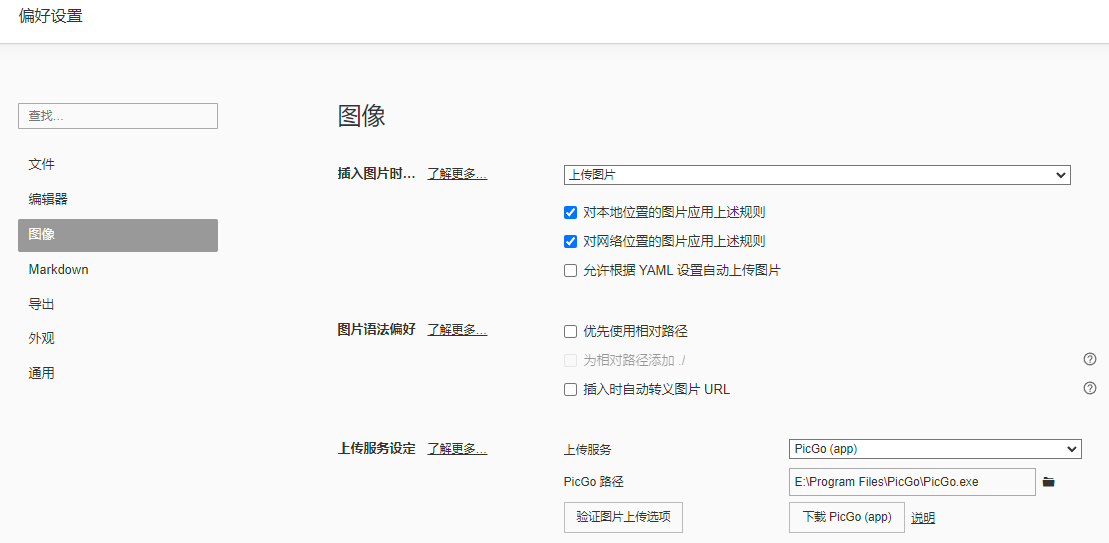Open the 说明 link beside download button

coord(923,518)
